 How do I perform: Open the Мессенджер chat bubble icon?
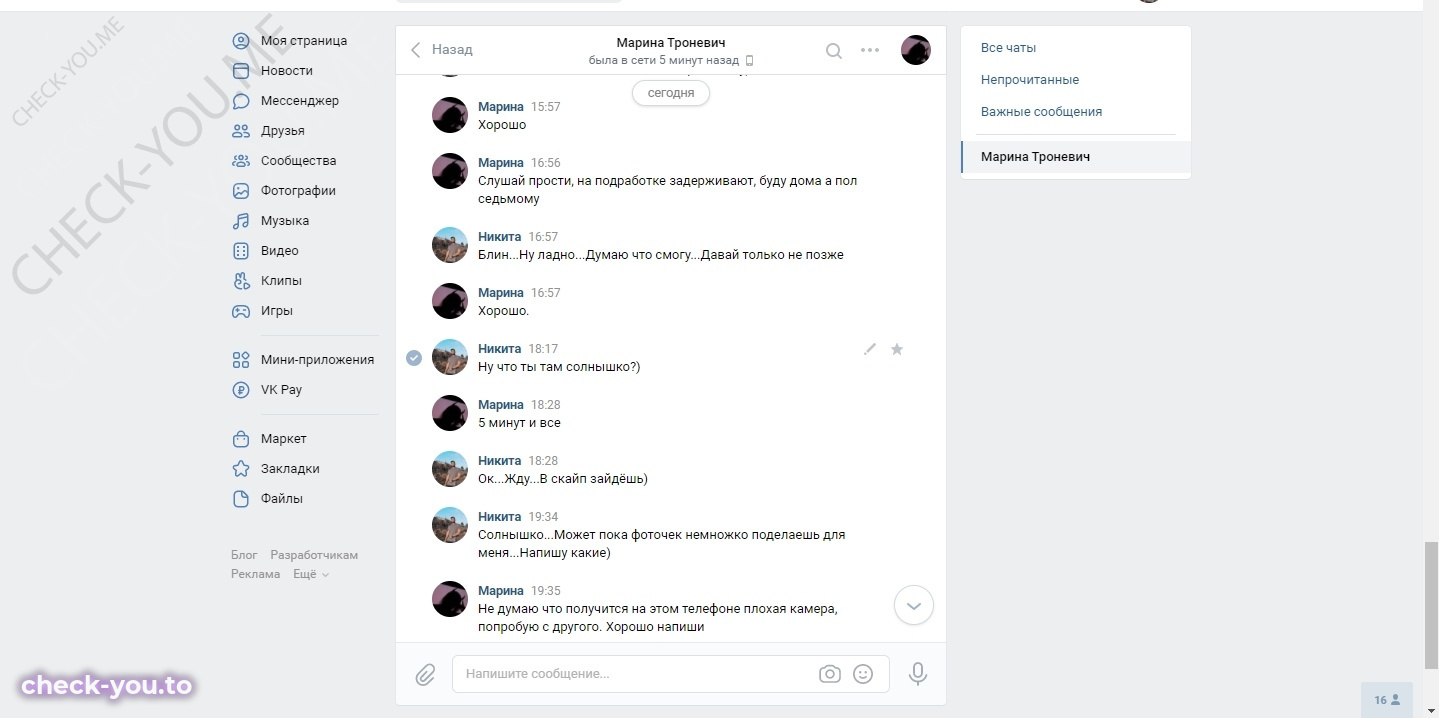coord(241,101)
